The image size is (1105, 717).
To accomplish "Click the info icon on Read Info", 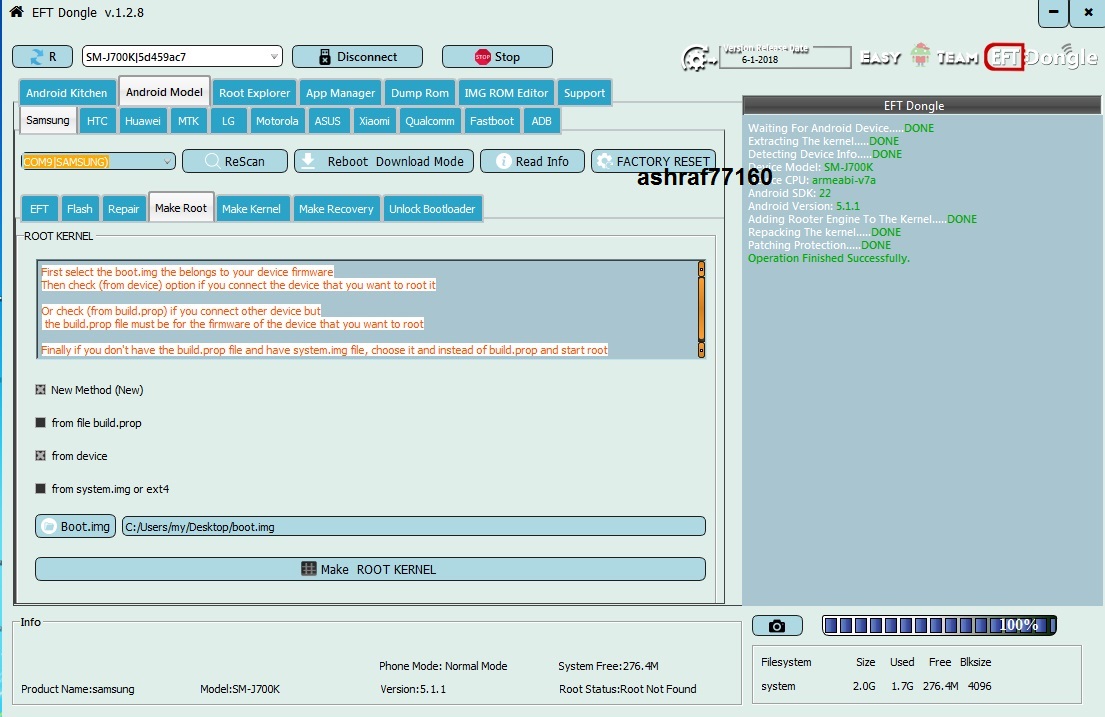I will coord(503,161).
